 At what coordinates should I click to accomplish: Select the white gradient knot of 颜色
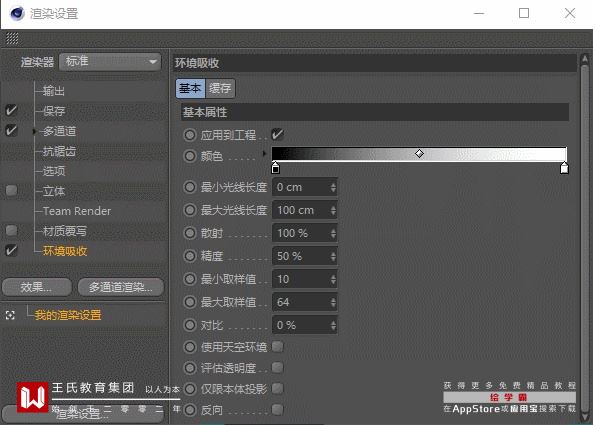pos(564,168)
